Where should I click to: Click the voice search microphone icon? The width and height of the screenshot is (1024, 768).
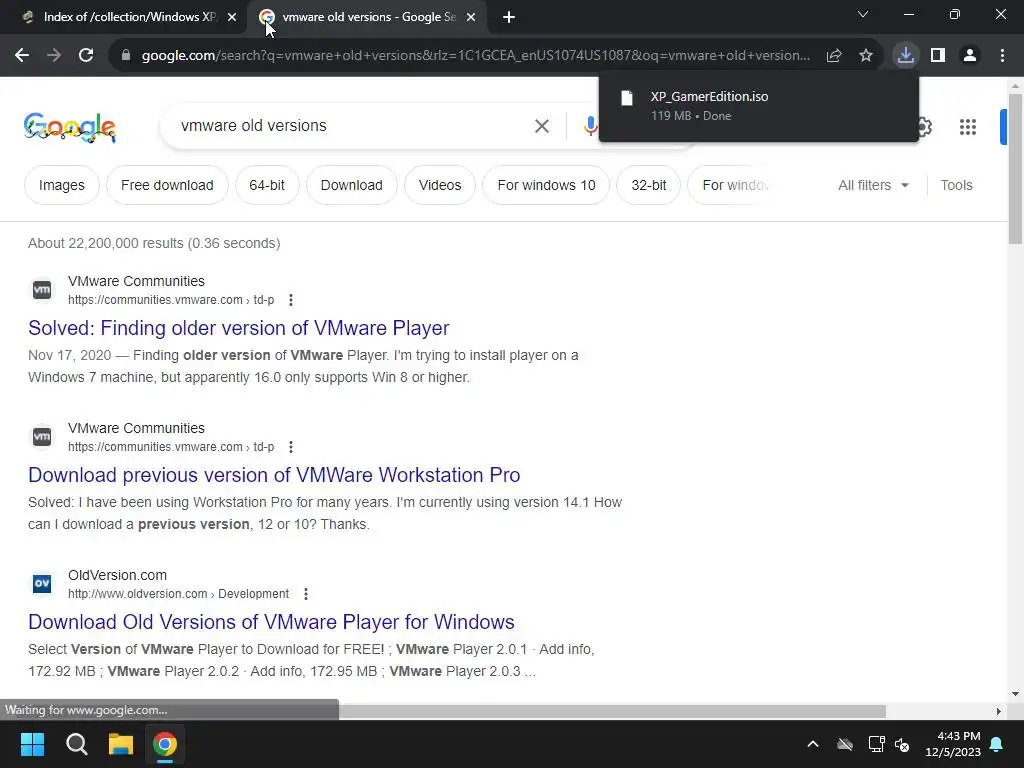click(590, 126)
